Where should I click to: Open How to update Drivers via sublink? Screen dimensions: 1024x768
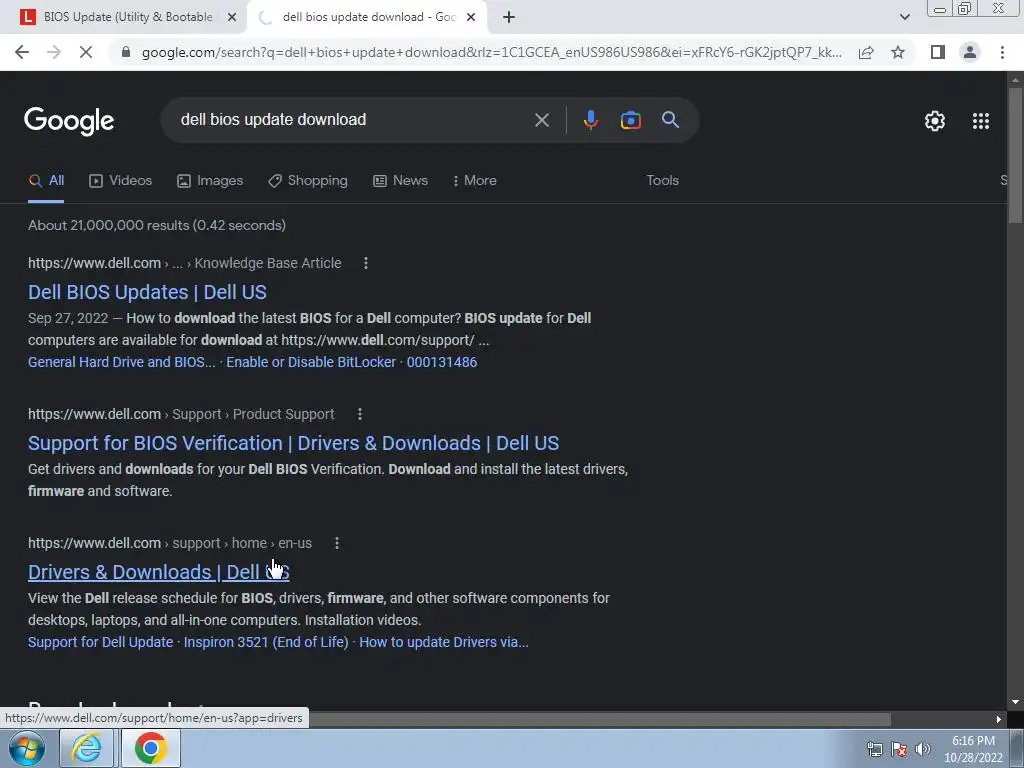click(x=444, y=643)
